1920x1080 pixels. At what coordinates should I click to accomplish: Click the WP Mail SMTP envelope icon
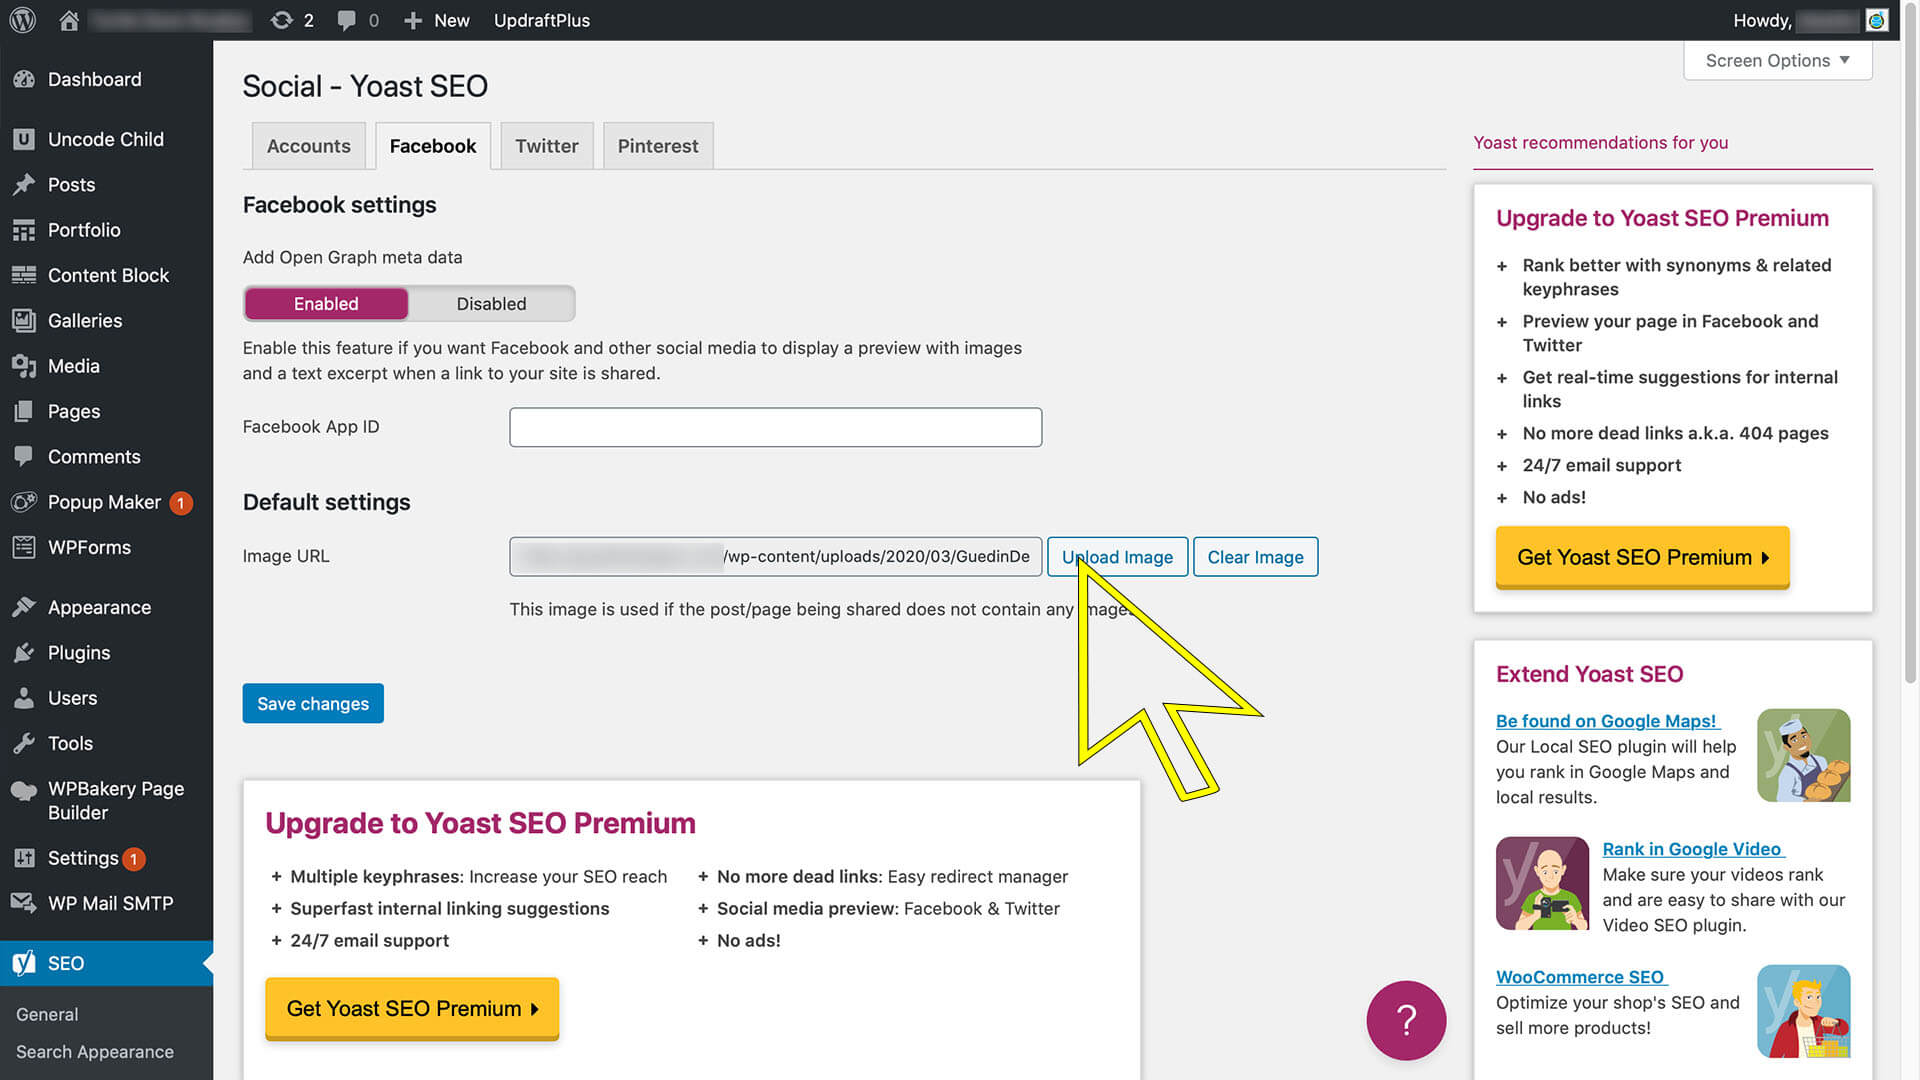[24, 903]
